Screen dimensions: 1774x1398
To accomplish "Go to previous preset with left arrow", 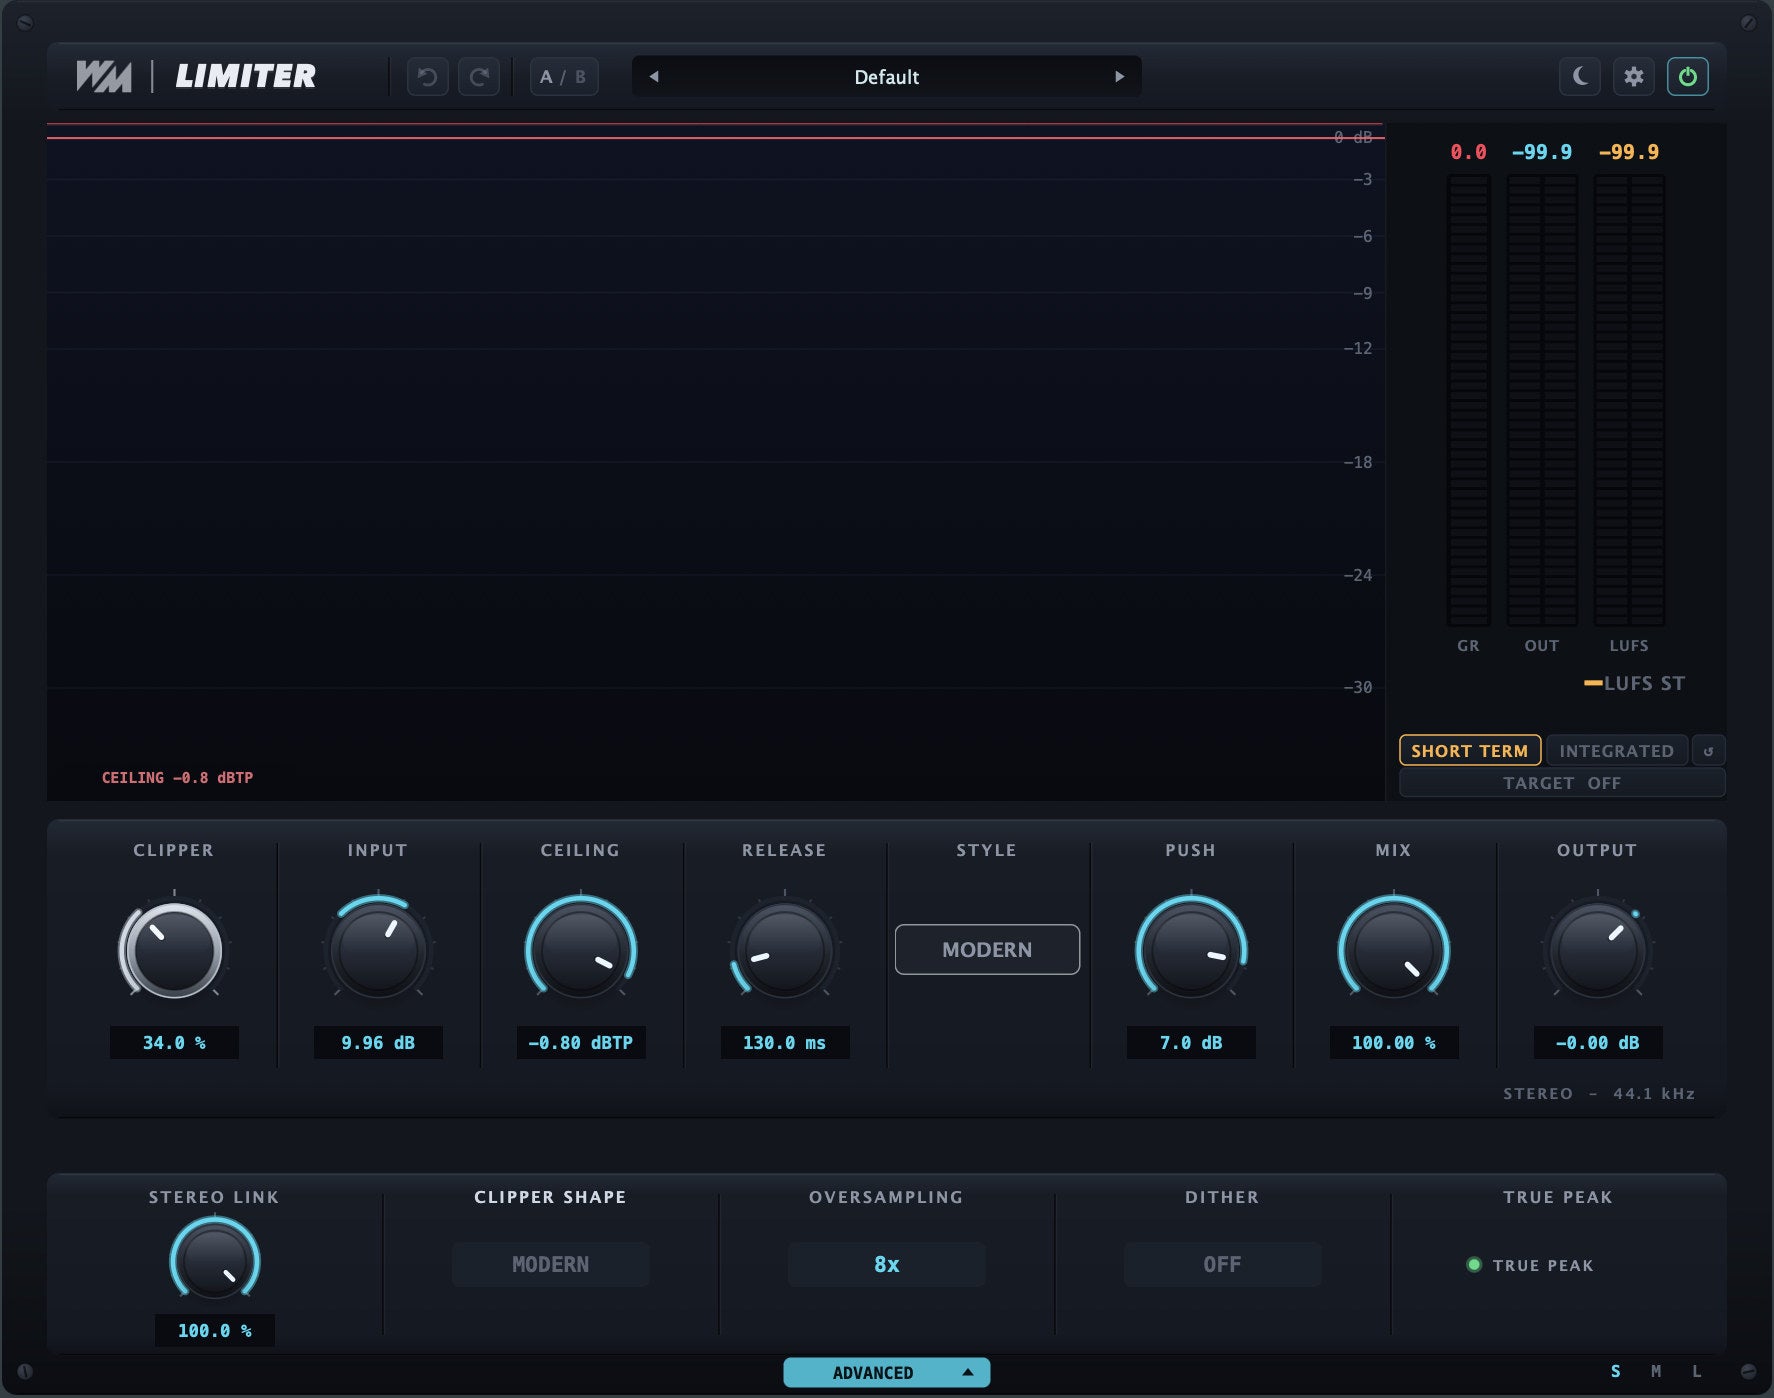I will pos(654,77).
